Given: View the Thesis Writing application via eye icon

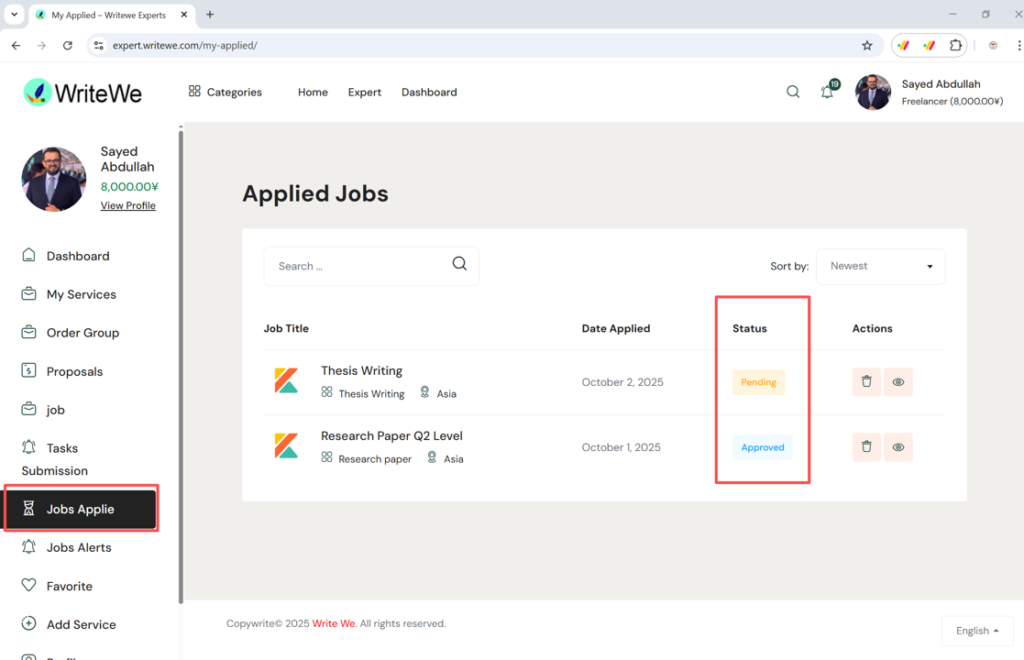Looking at the screenshot, I should pyautogui.click(x=898, y=382).
